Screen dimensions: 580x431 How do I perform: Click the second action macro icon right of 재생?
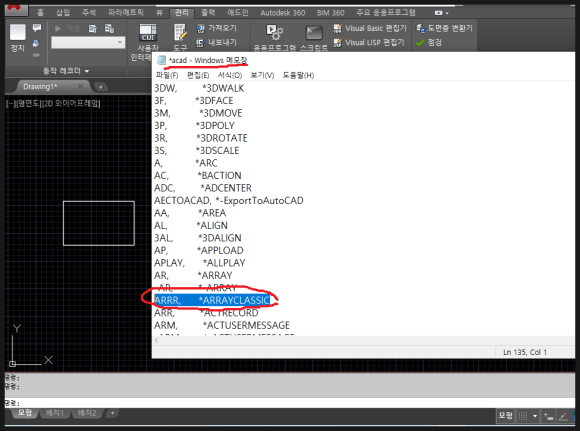[109, 28]
